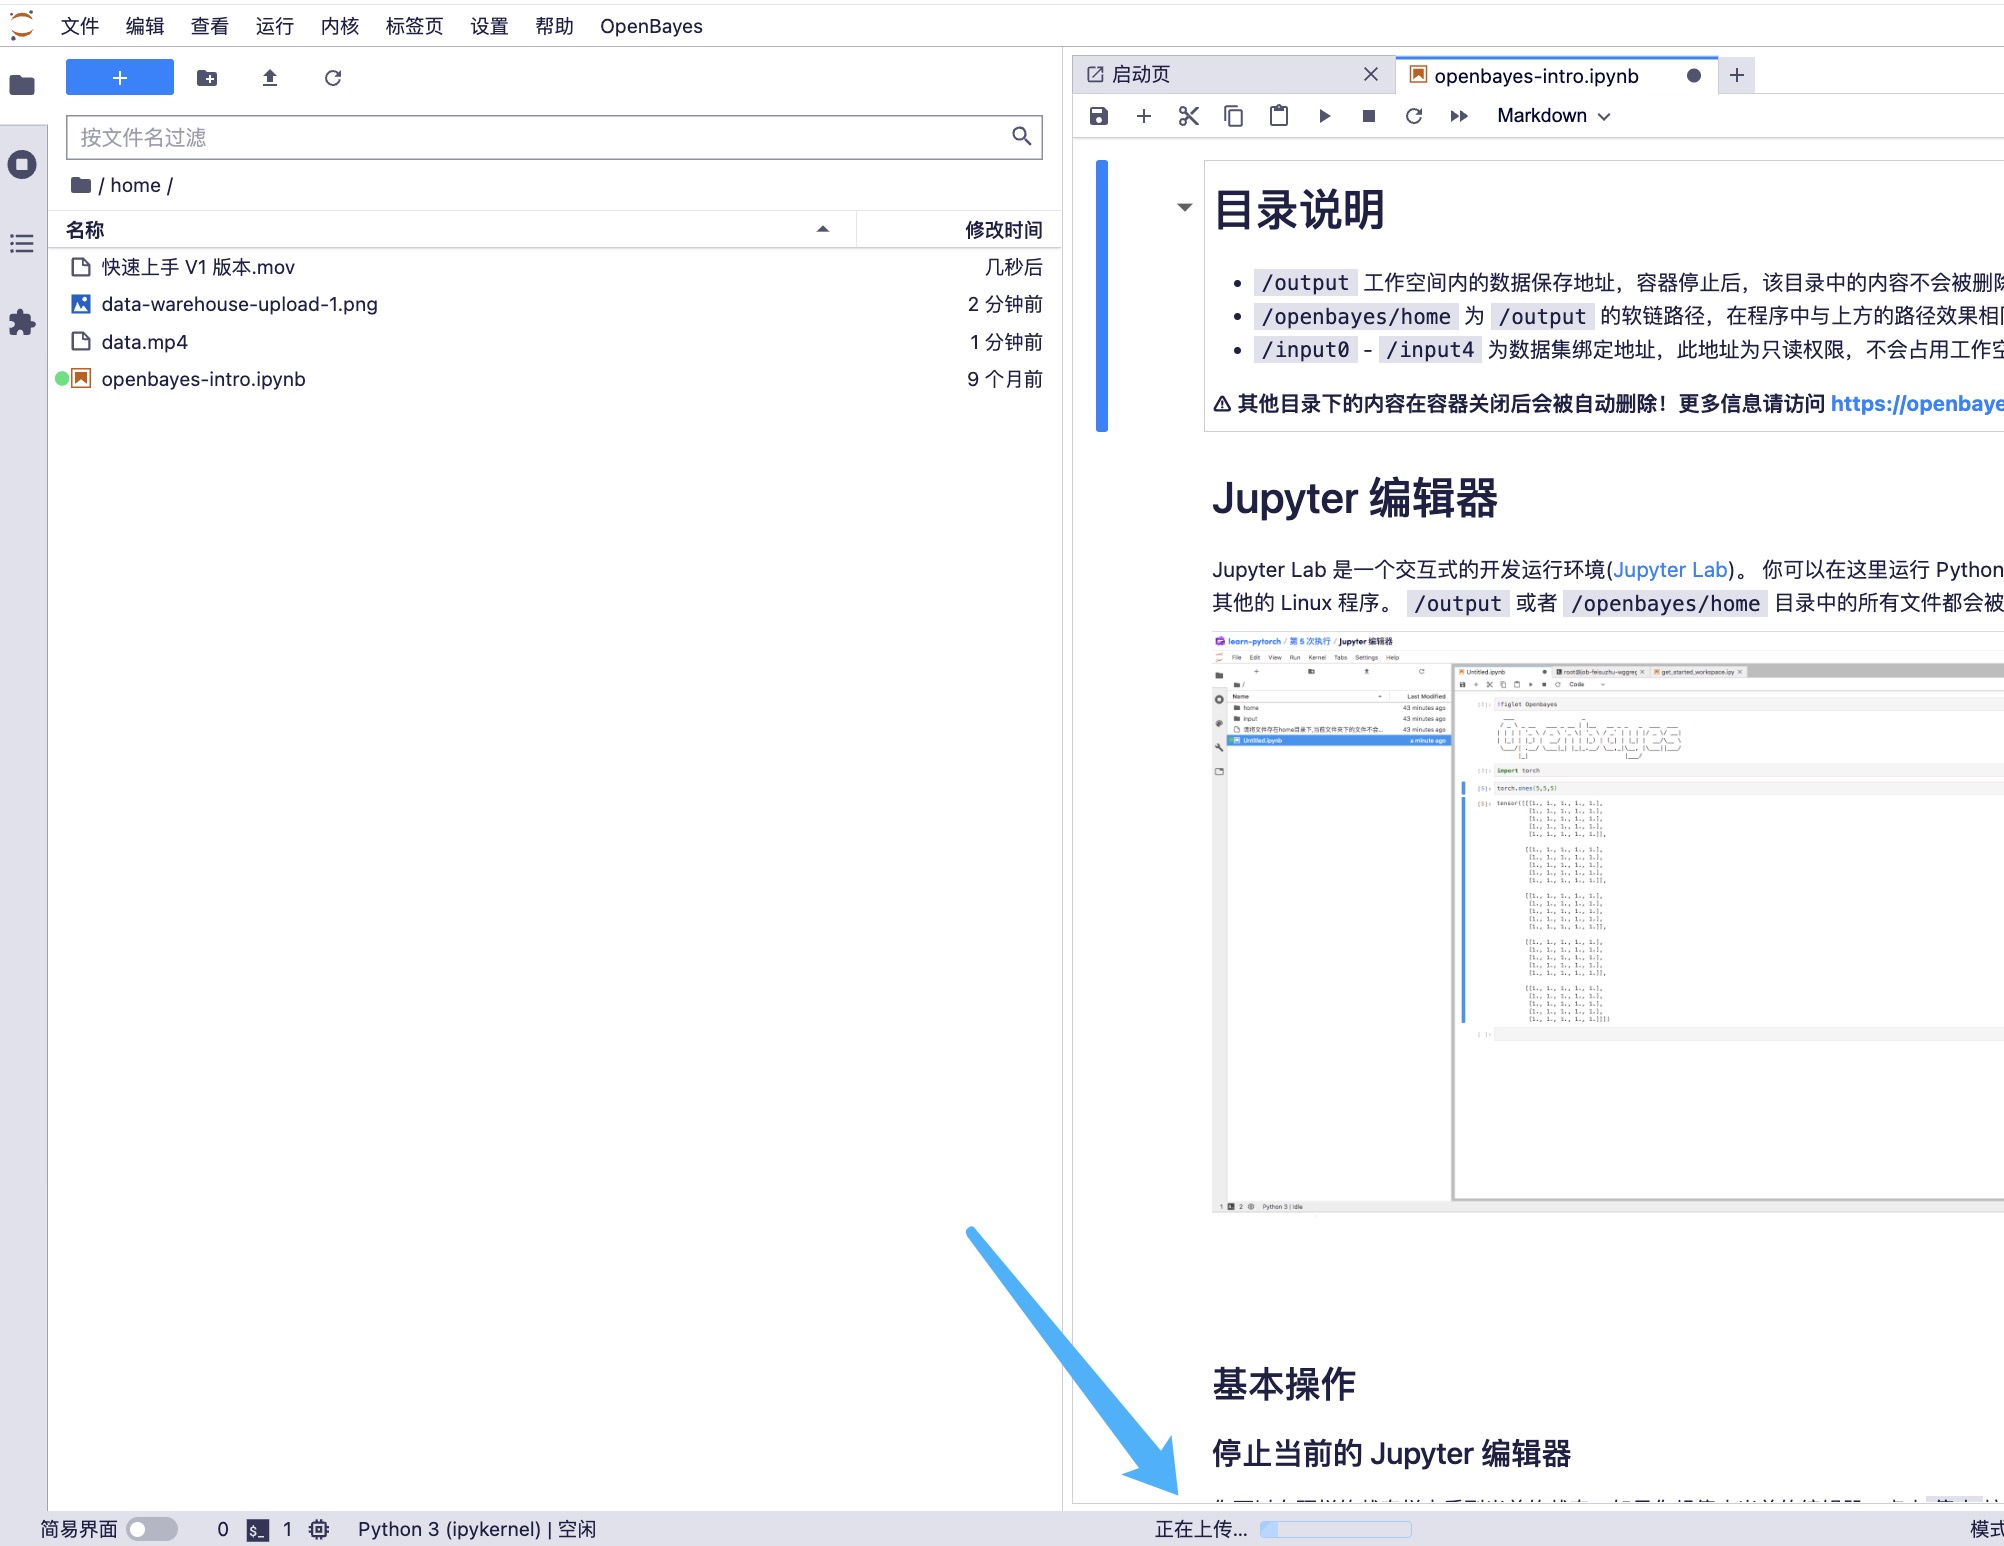Click the file name filter field
The width and height of the screenshot is (2004, 1546).
[x=540, y=138]
